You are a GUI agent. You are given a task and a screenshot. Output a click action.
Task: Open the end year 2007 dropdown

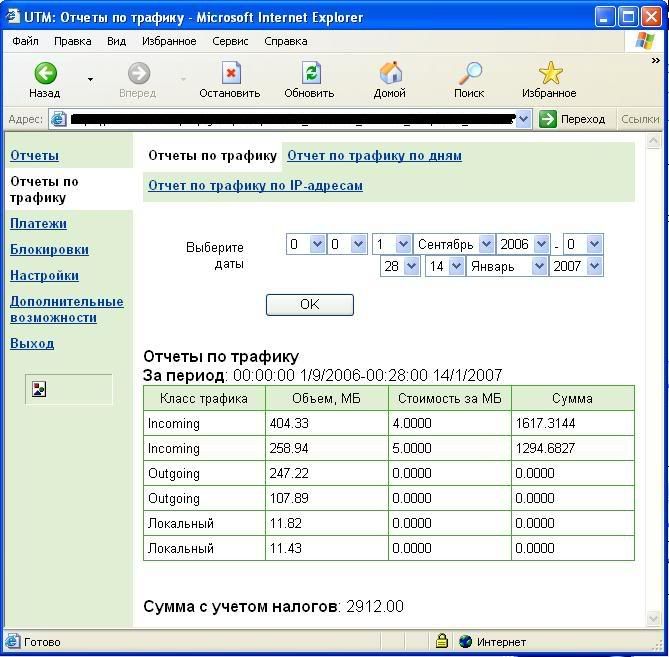594,267
